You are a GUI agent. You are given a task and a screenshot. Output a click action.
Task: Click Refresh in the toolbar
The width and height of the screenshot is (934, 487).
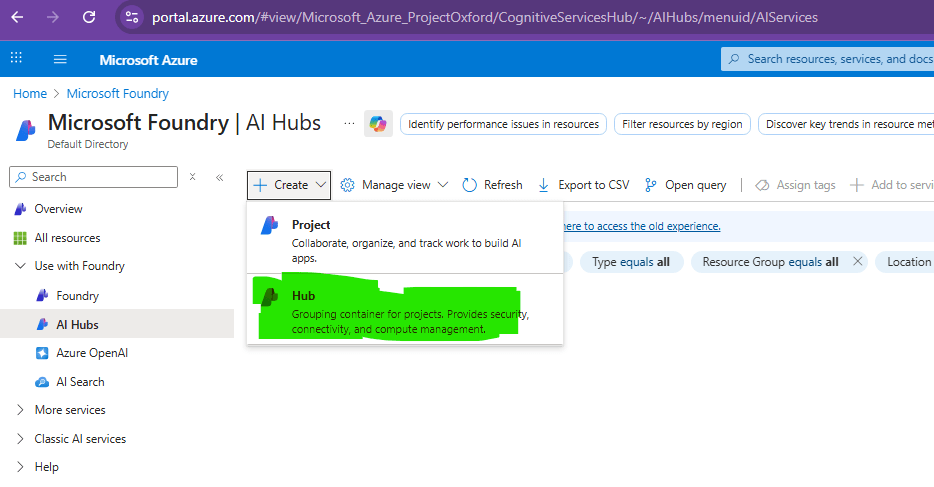click(x=493, y=185)
